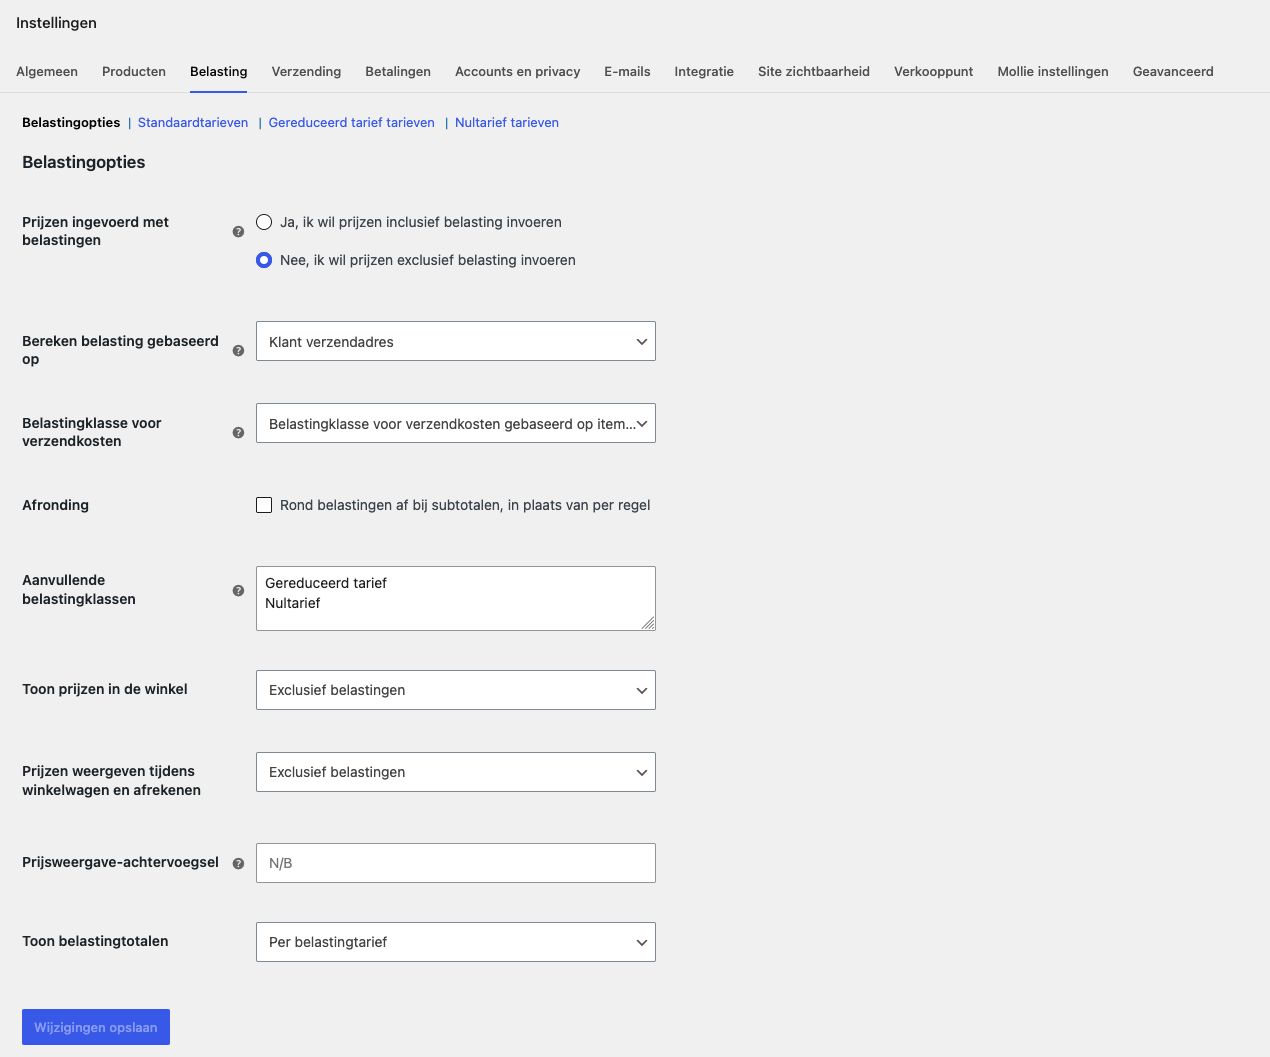This screenshot has height=1057, width=1270.
Task: Open 'Toon prijzen in de winkel' dropdown
Action: coord(456,690)
